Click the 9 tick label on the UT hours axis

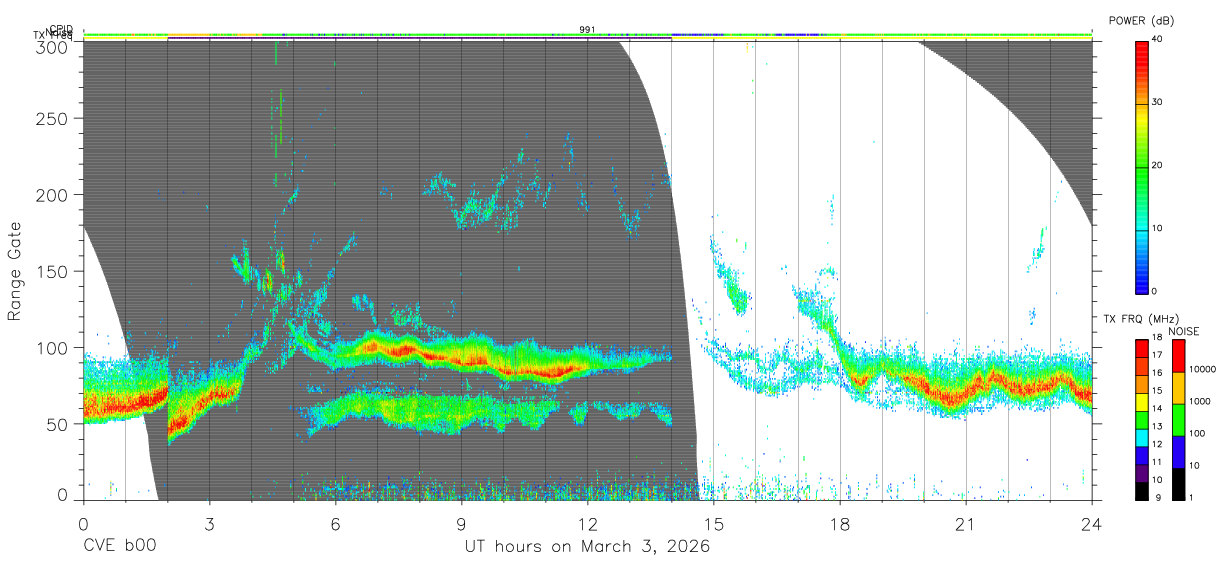461,524
